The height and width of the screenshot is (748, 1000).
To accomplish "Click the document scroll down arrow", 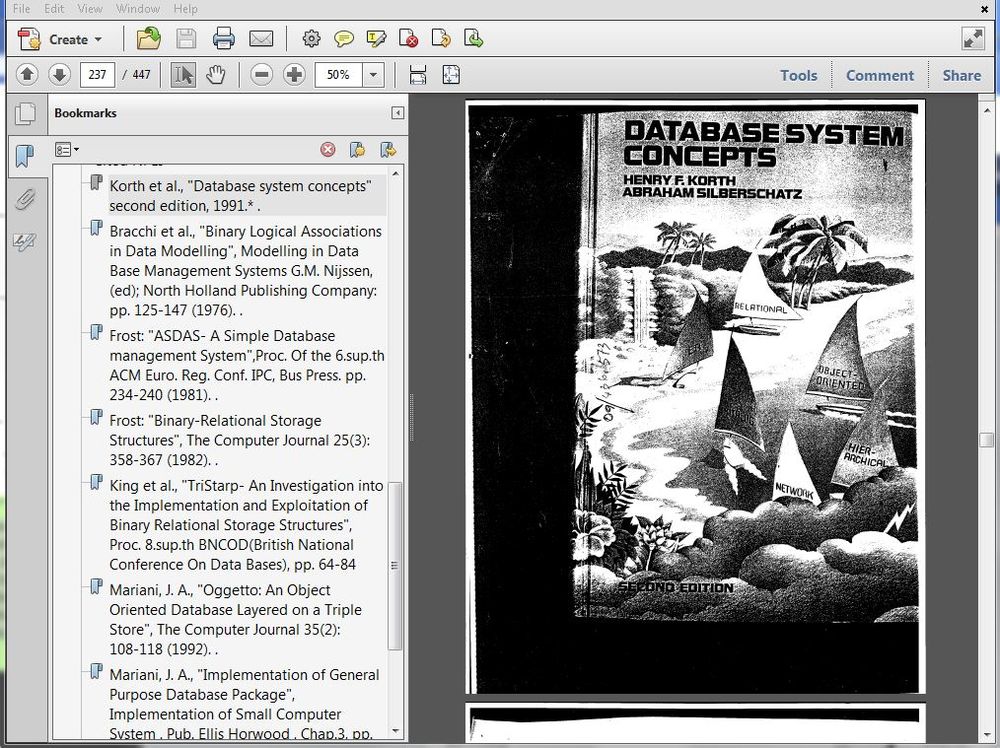I will click(x=986, y=735).
